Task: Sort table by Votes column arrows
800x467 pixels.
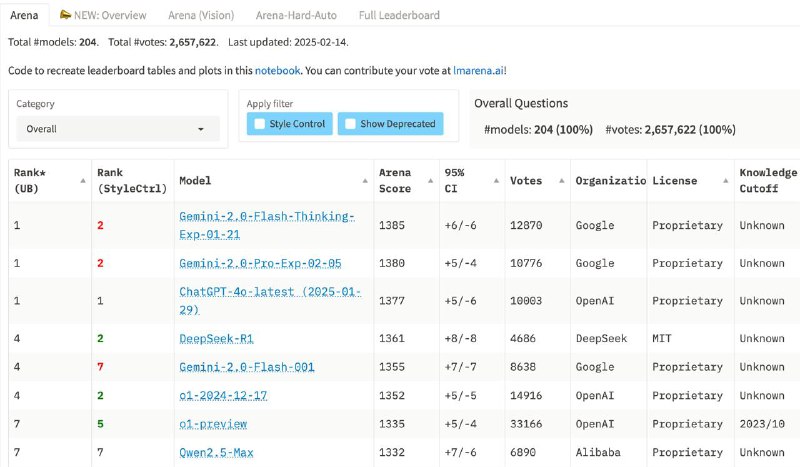Action: click(x=558, y=180)
